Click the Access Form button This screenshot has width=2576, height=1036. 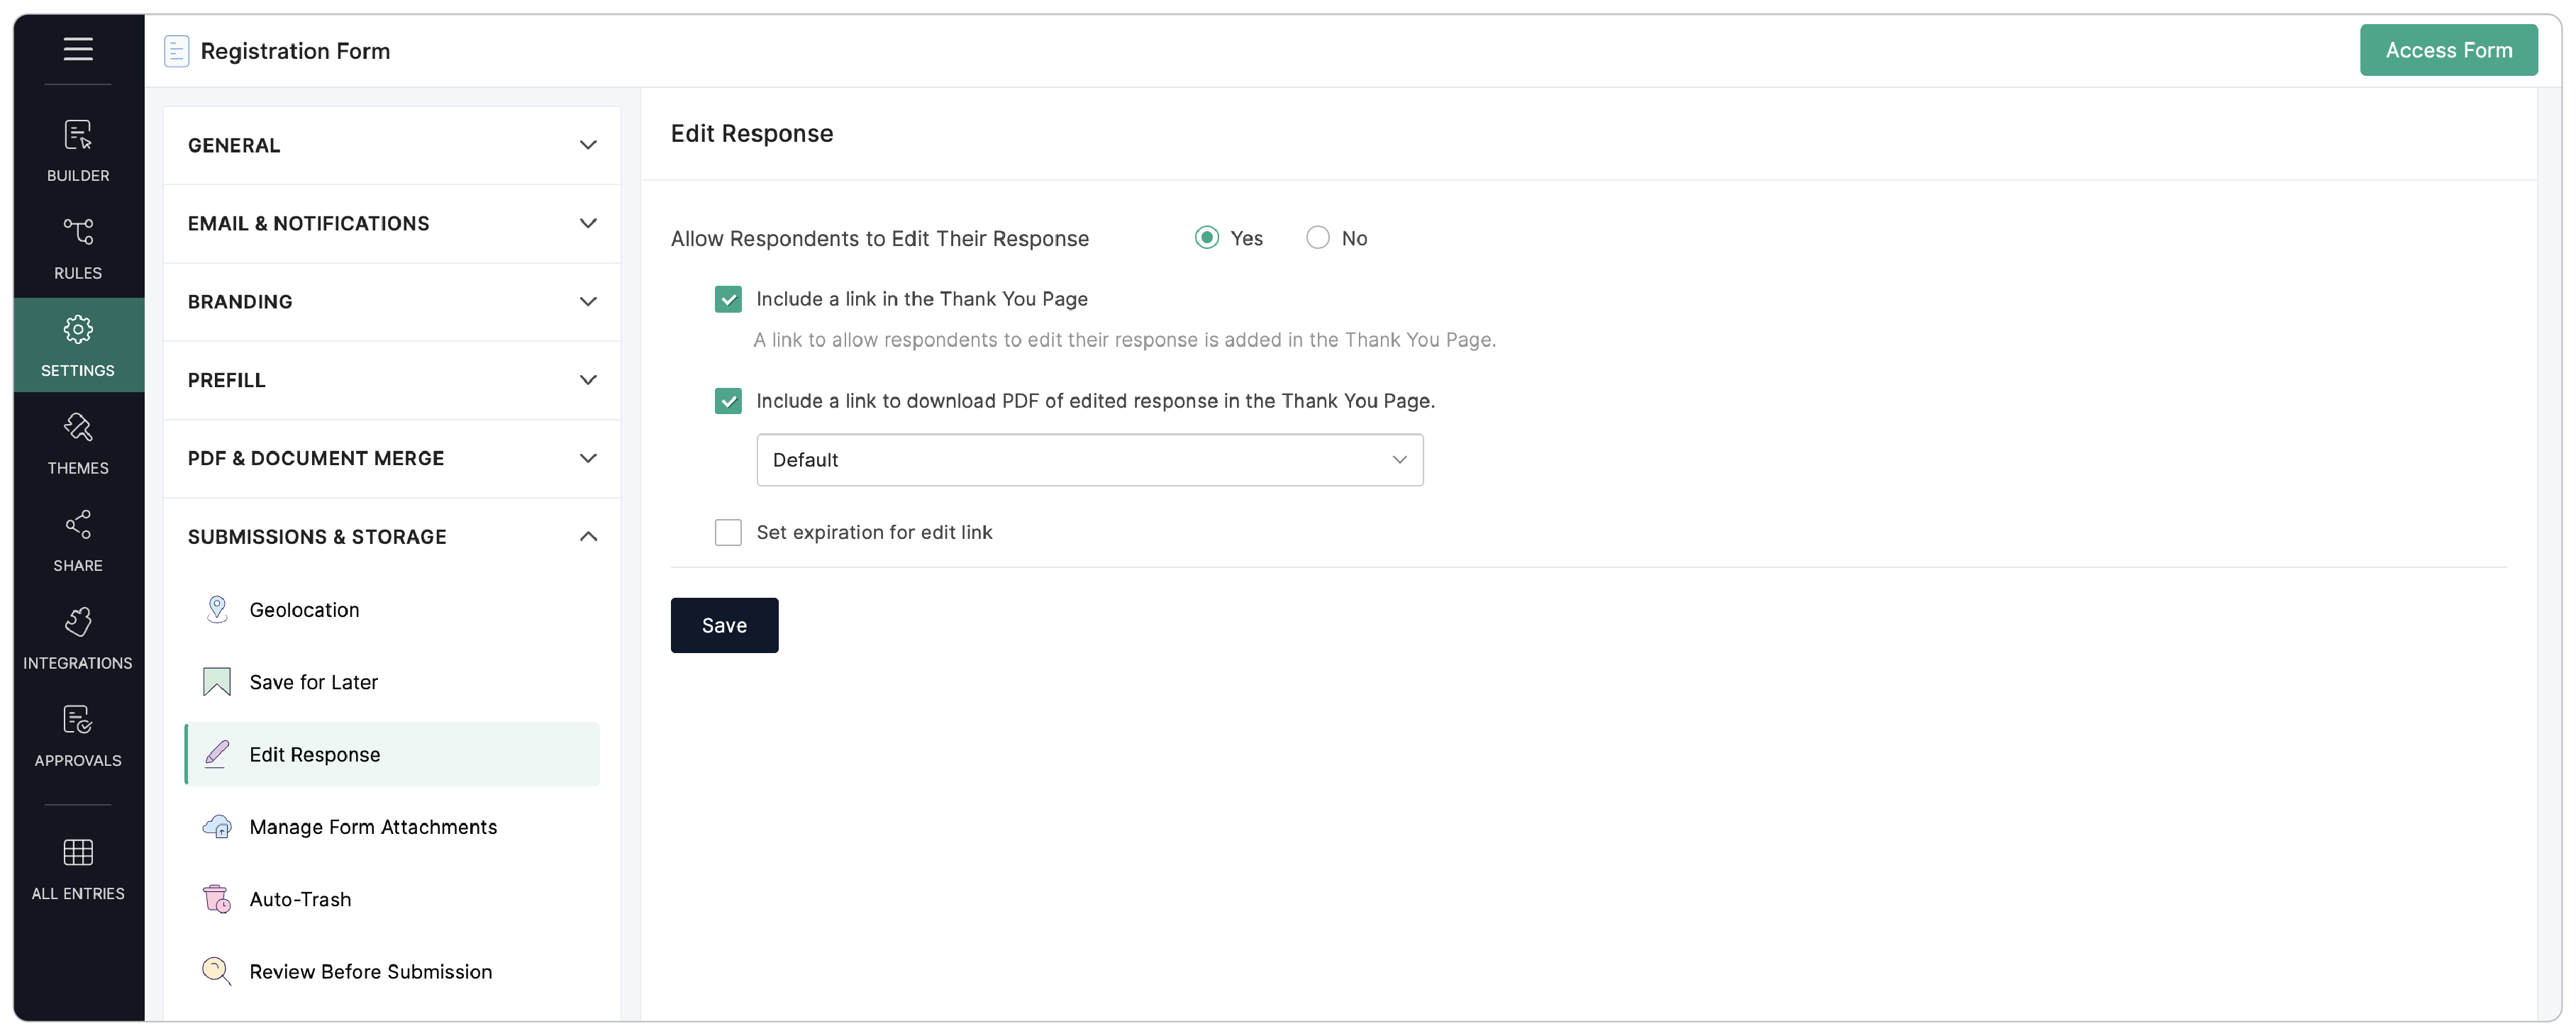(x=2449, y=49)
